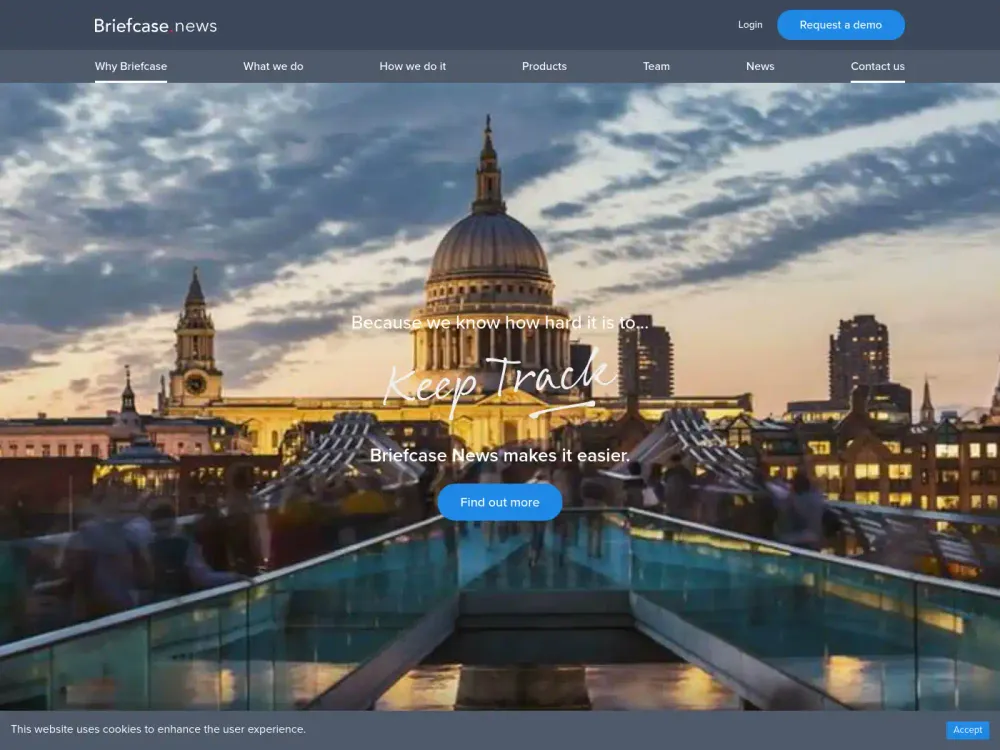The image size is (1000, 750).
Task: Select the News navigation link
Action: click(760, 66)
